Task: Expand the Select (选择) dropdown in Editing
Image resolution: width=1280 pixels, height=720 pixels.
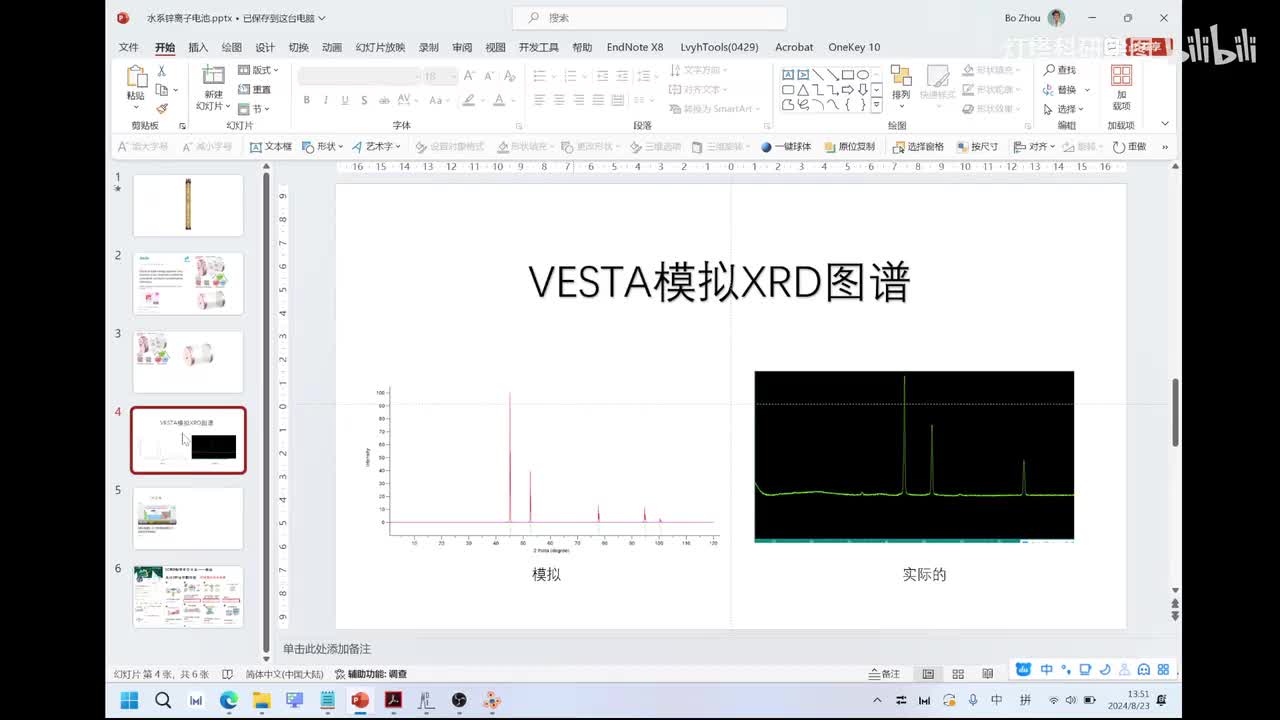Action: (1064, 108)
